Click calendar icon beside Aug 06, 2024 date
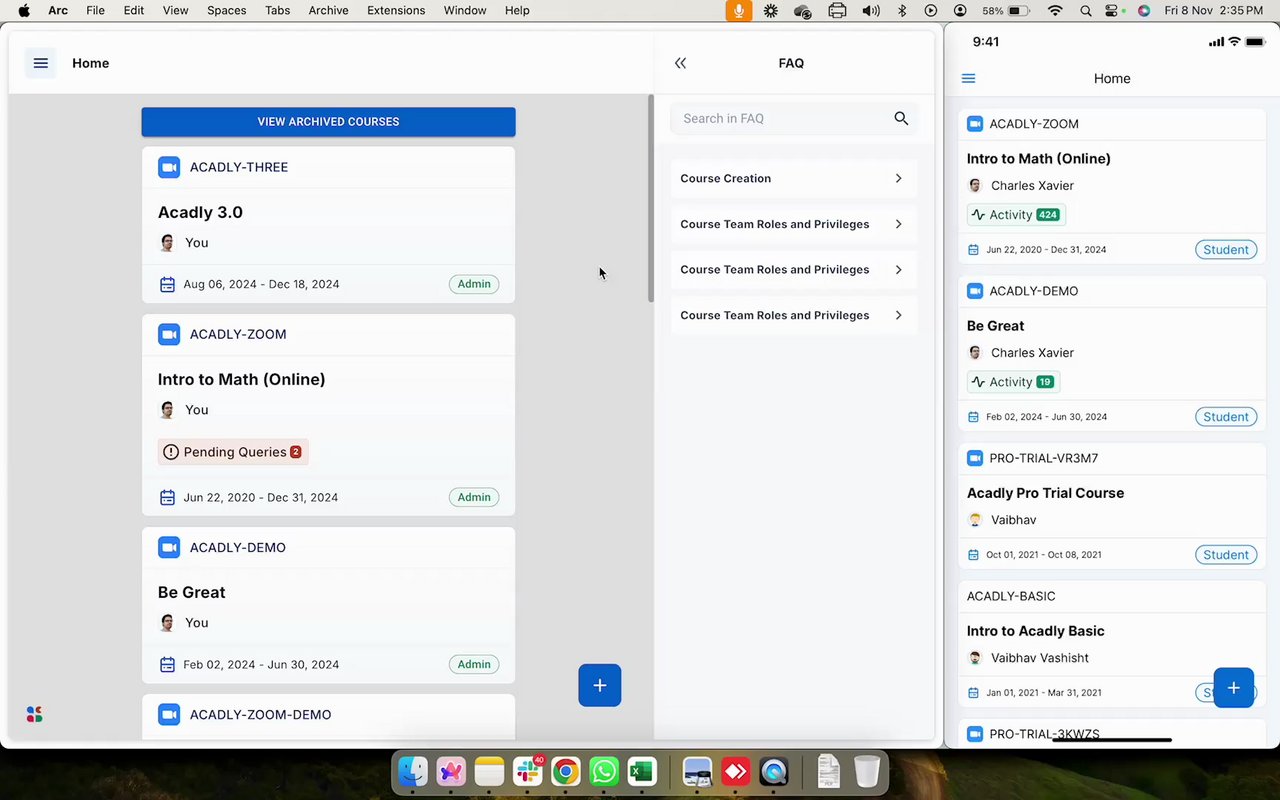 168,284
